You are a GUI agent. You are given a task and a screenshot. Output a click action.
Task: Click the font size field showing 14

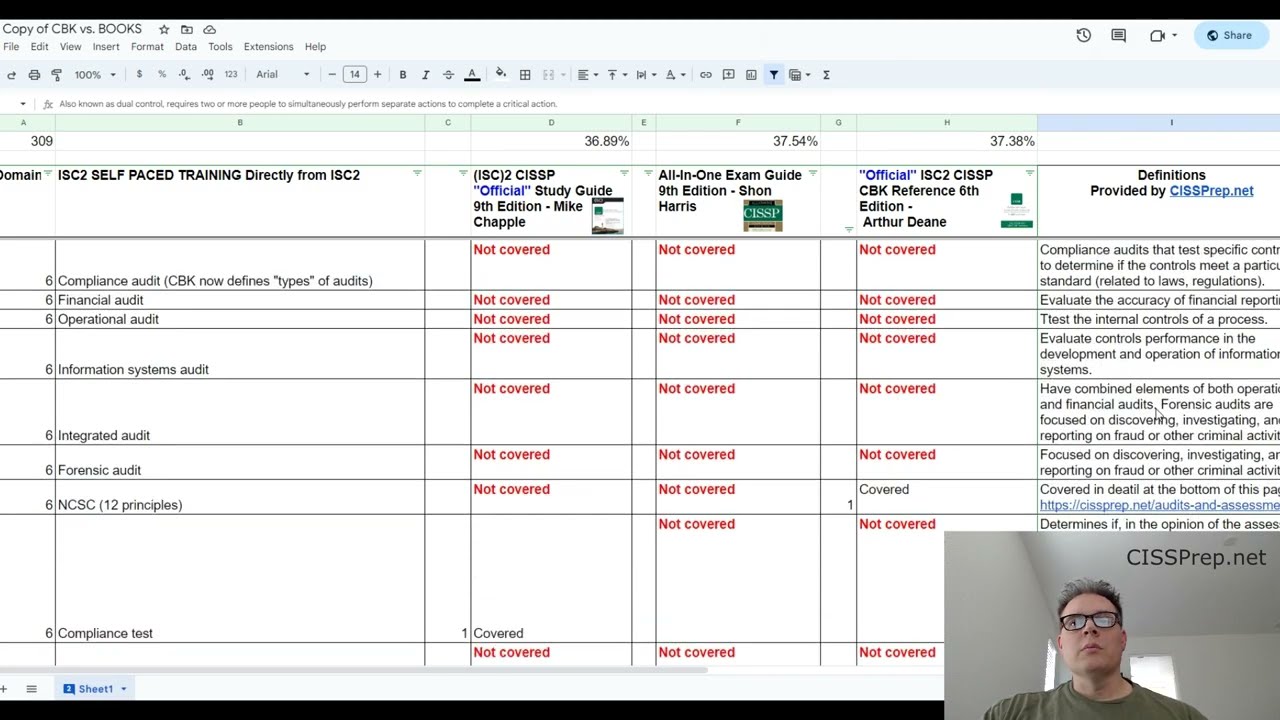(355, 75)
